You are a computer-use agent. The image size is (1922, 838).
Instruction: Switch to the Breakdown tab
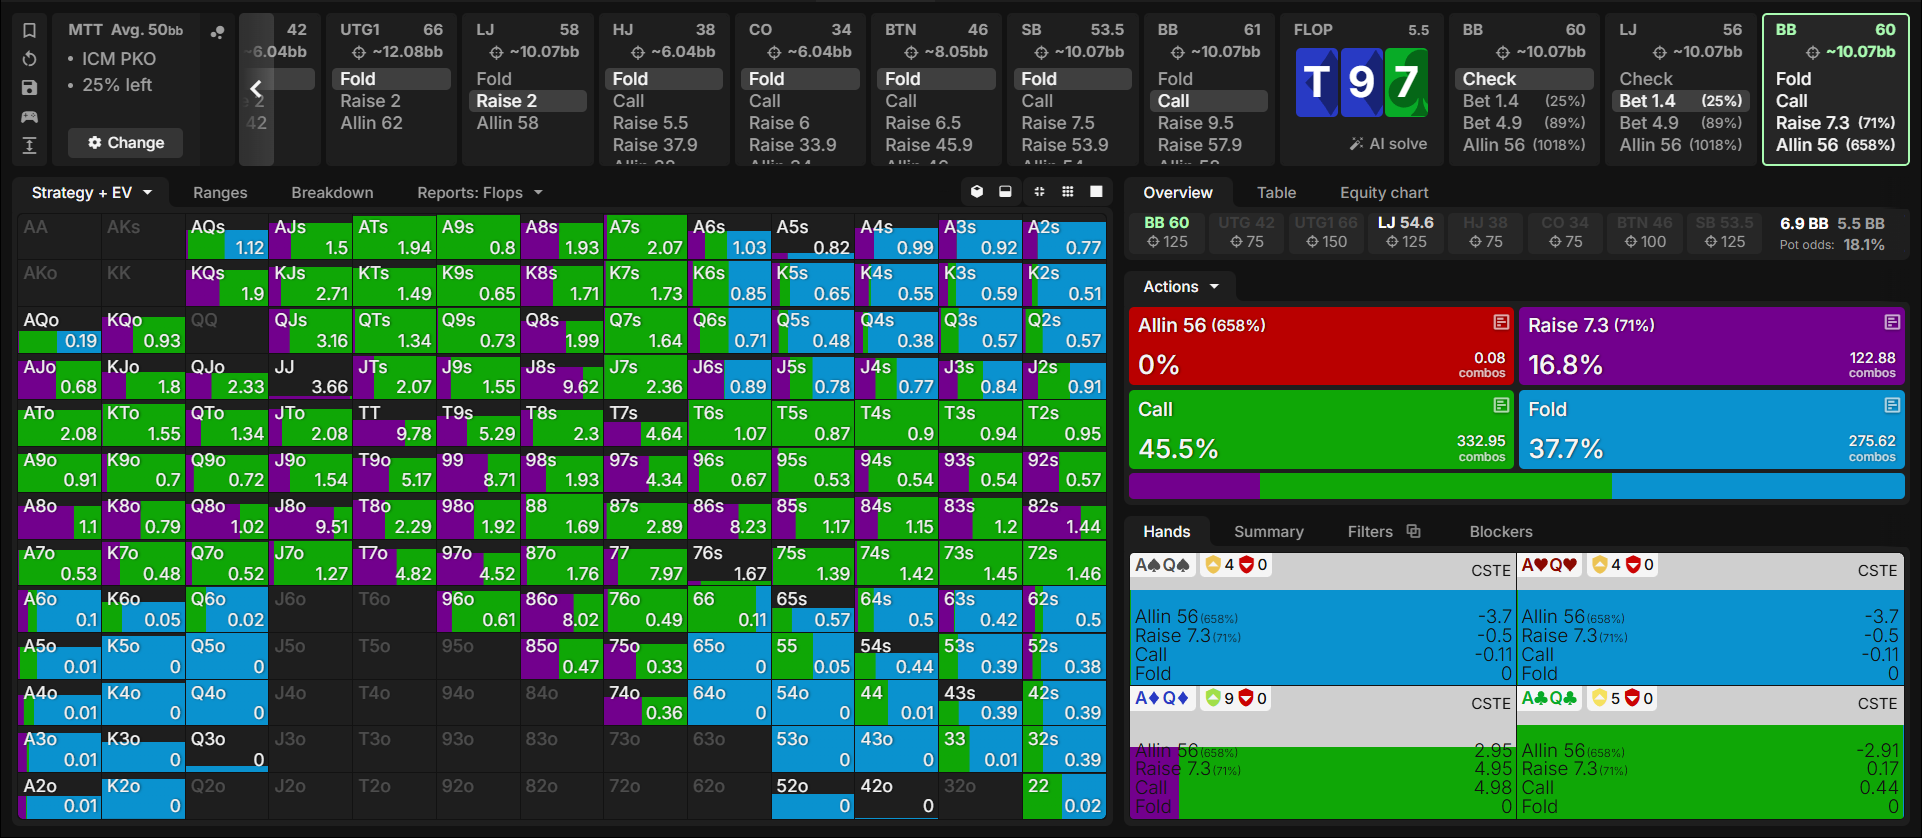[332, 193]
